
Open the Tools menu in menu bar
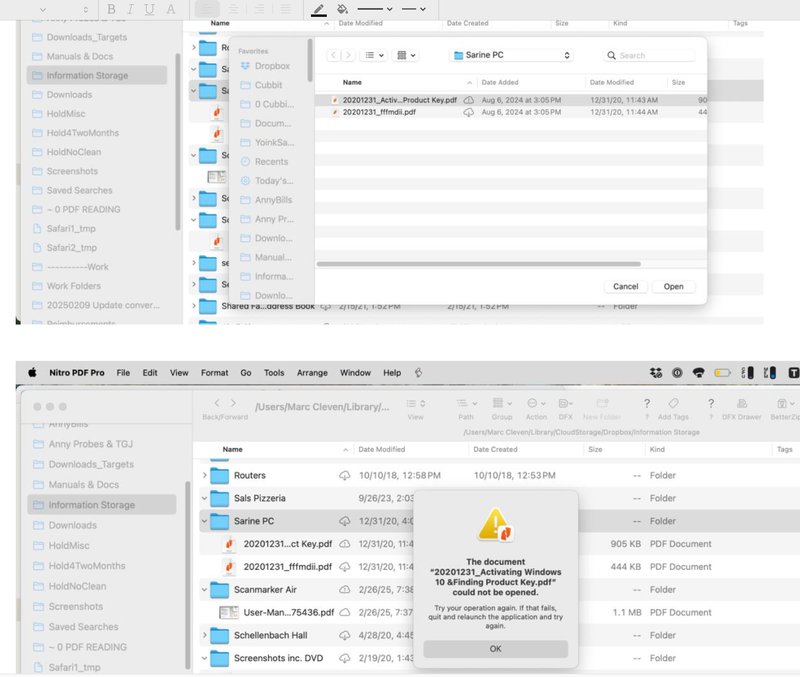coord(274,373)
